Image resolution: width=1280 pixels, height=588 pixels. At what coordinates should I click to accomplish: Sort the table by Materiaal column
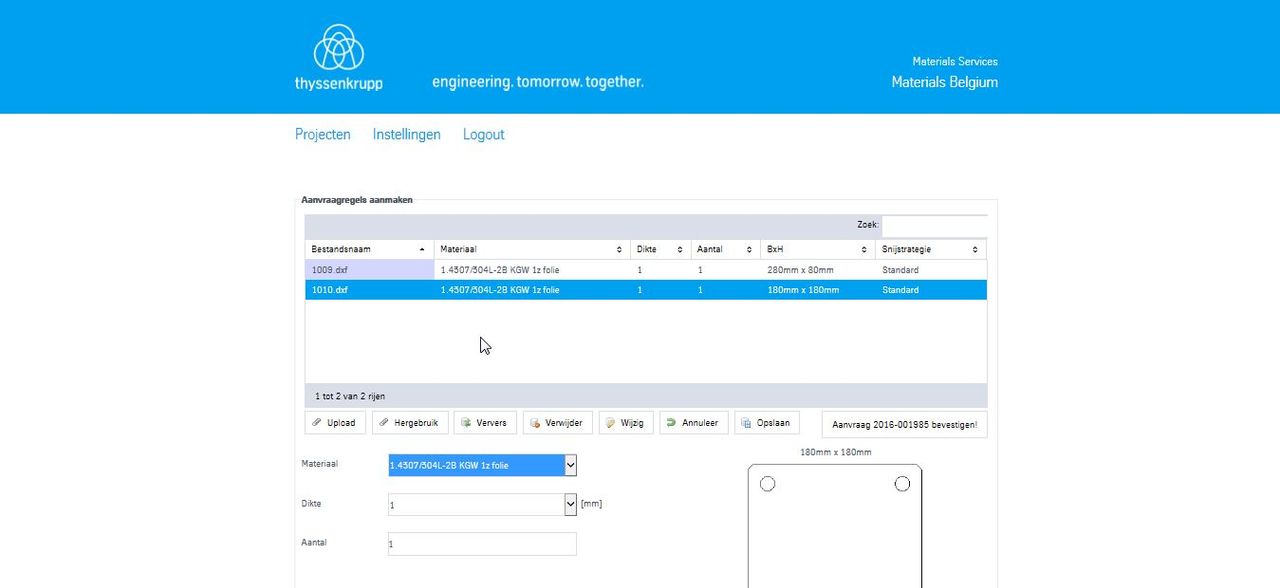click(x=532, y=249)
